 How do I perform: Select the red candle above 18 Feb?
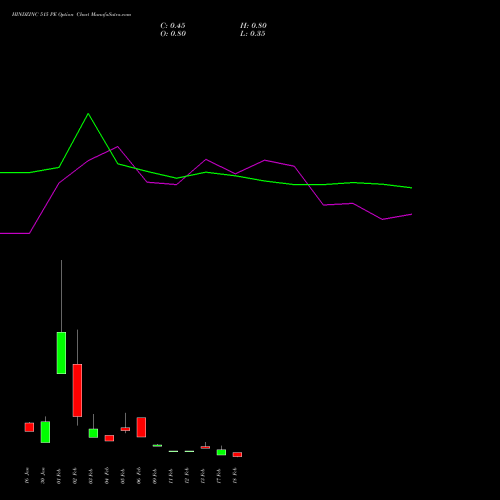237,454
